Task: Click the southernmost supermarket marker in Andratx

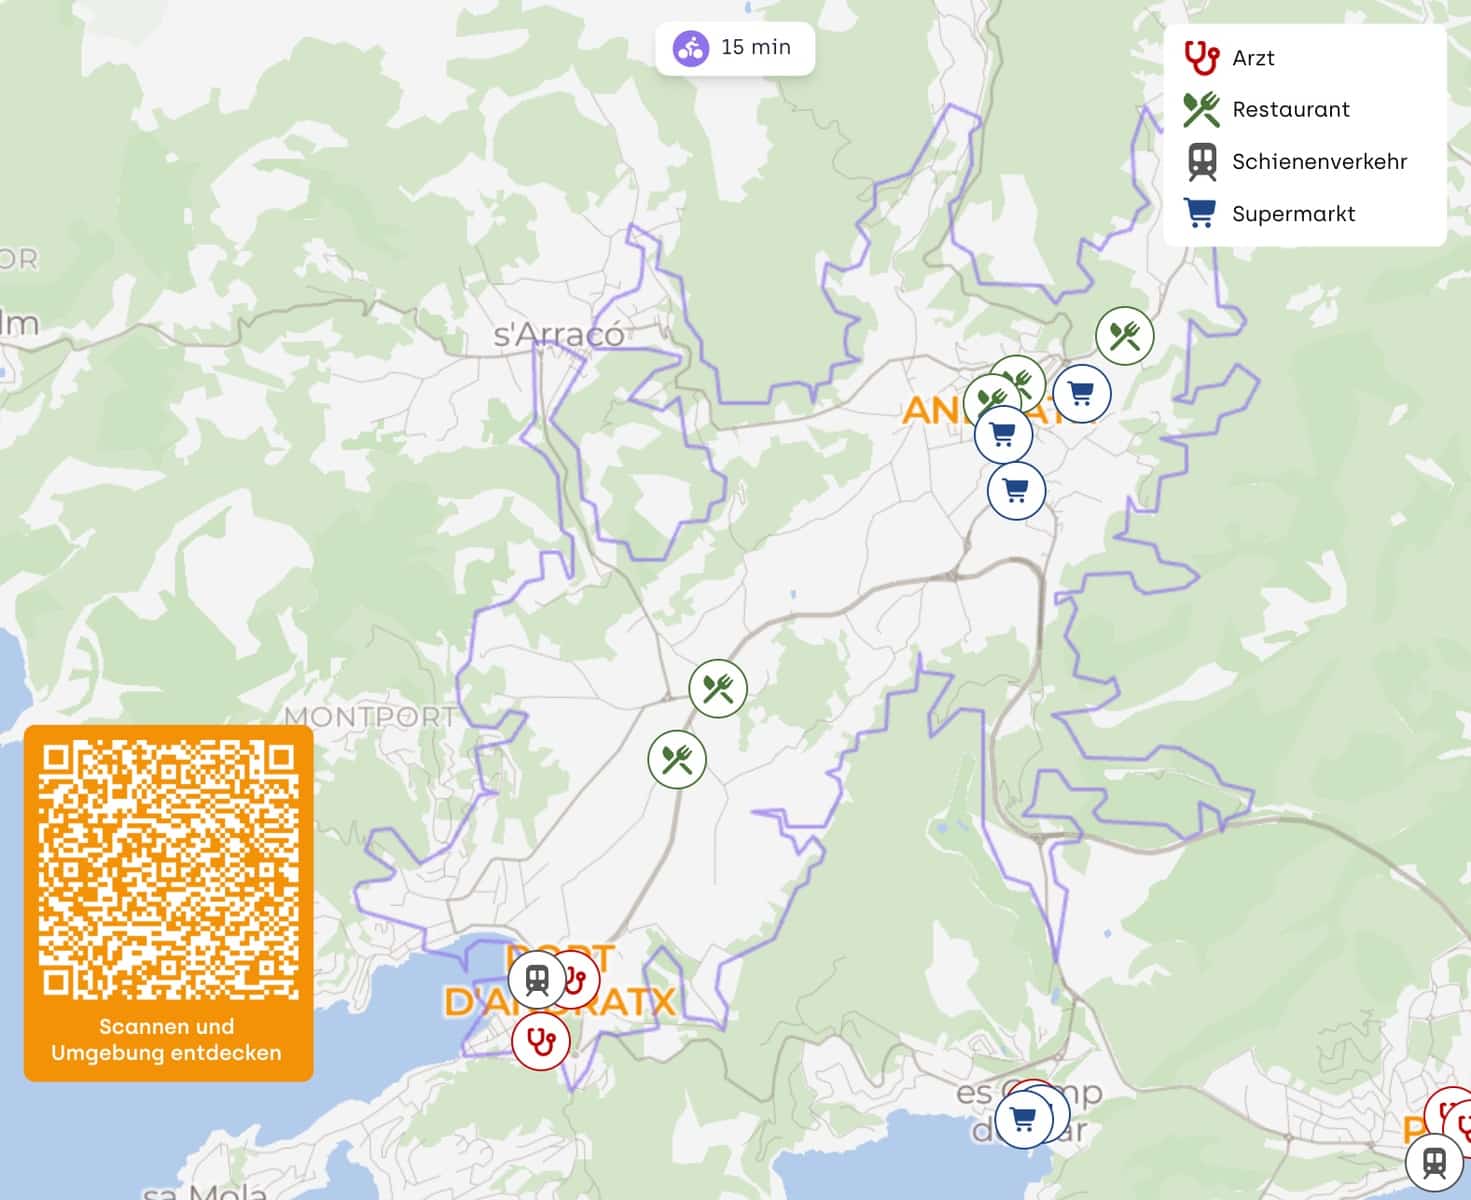Action: pos(1017,491)
